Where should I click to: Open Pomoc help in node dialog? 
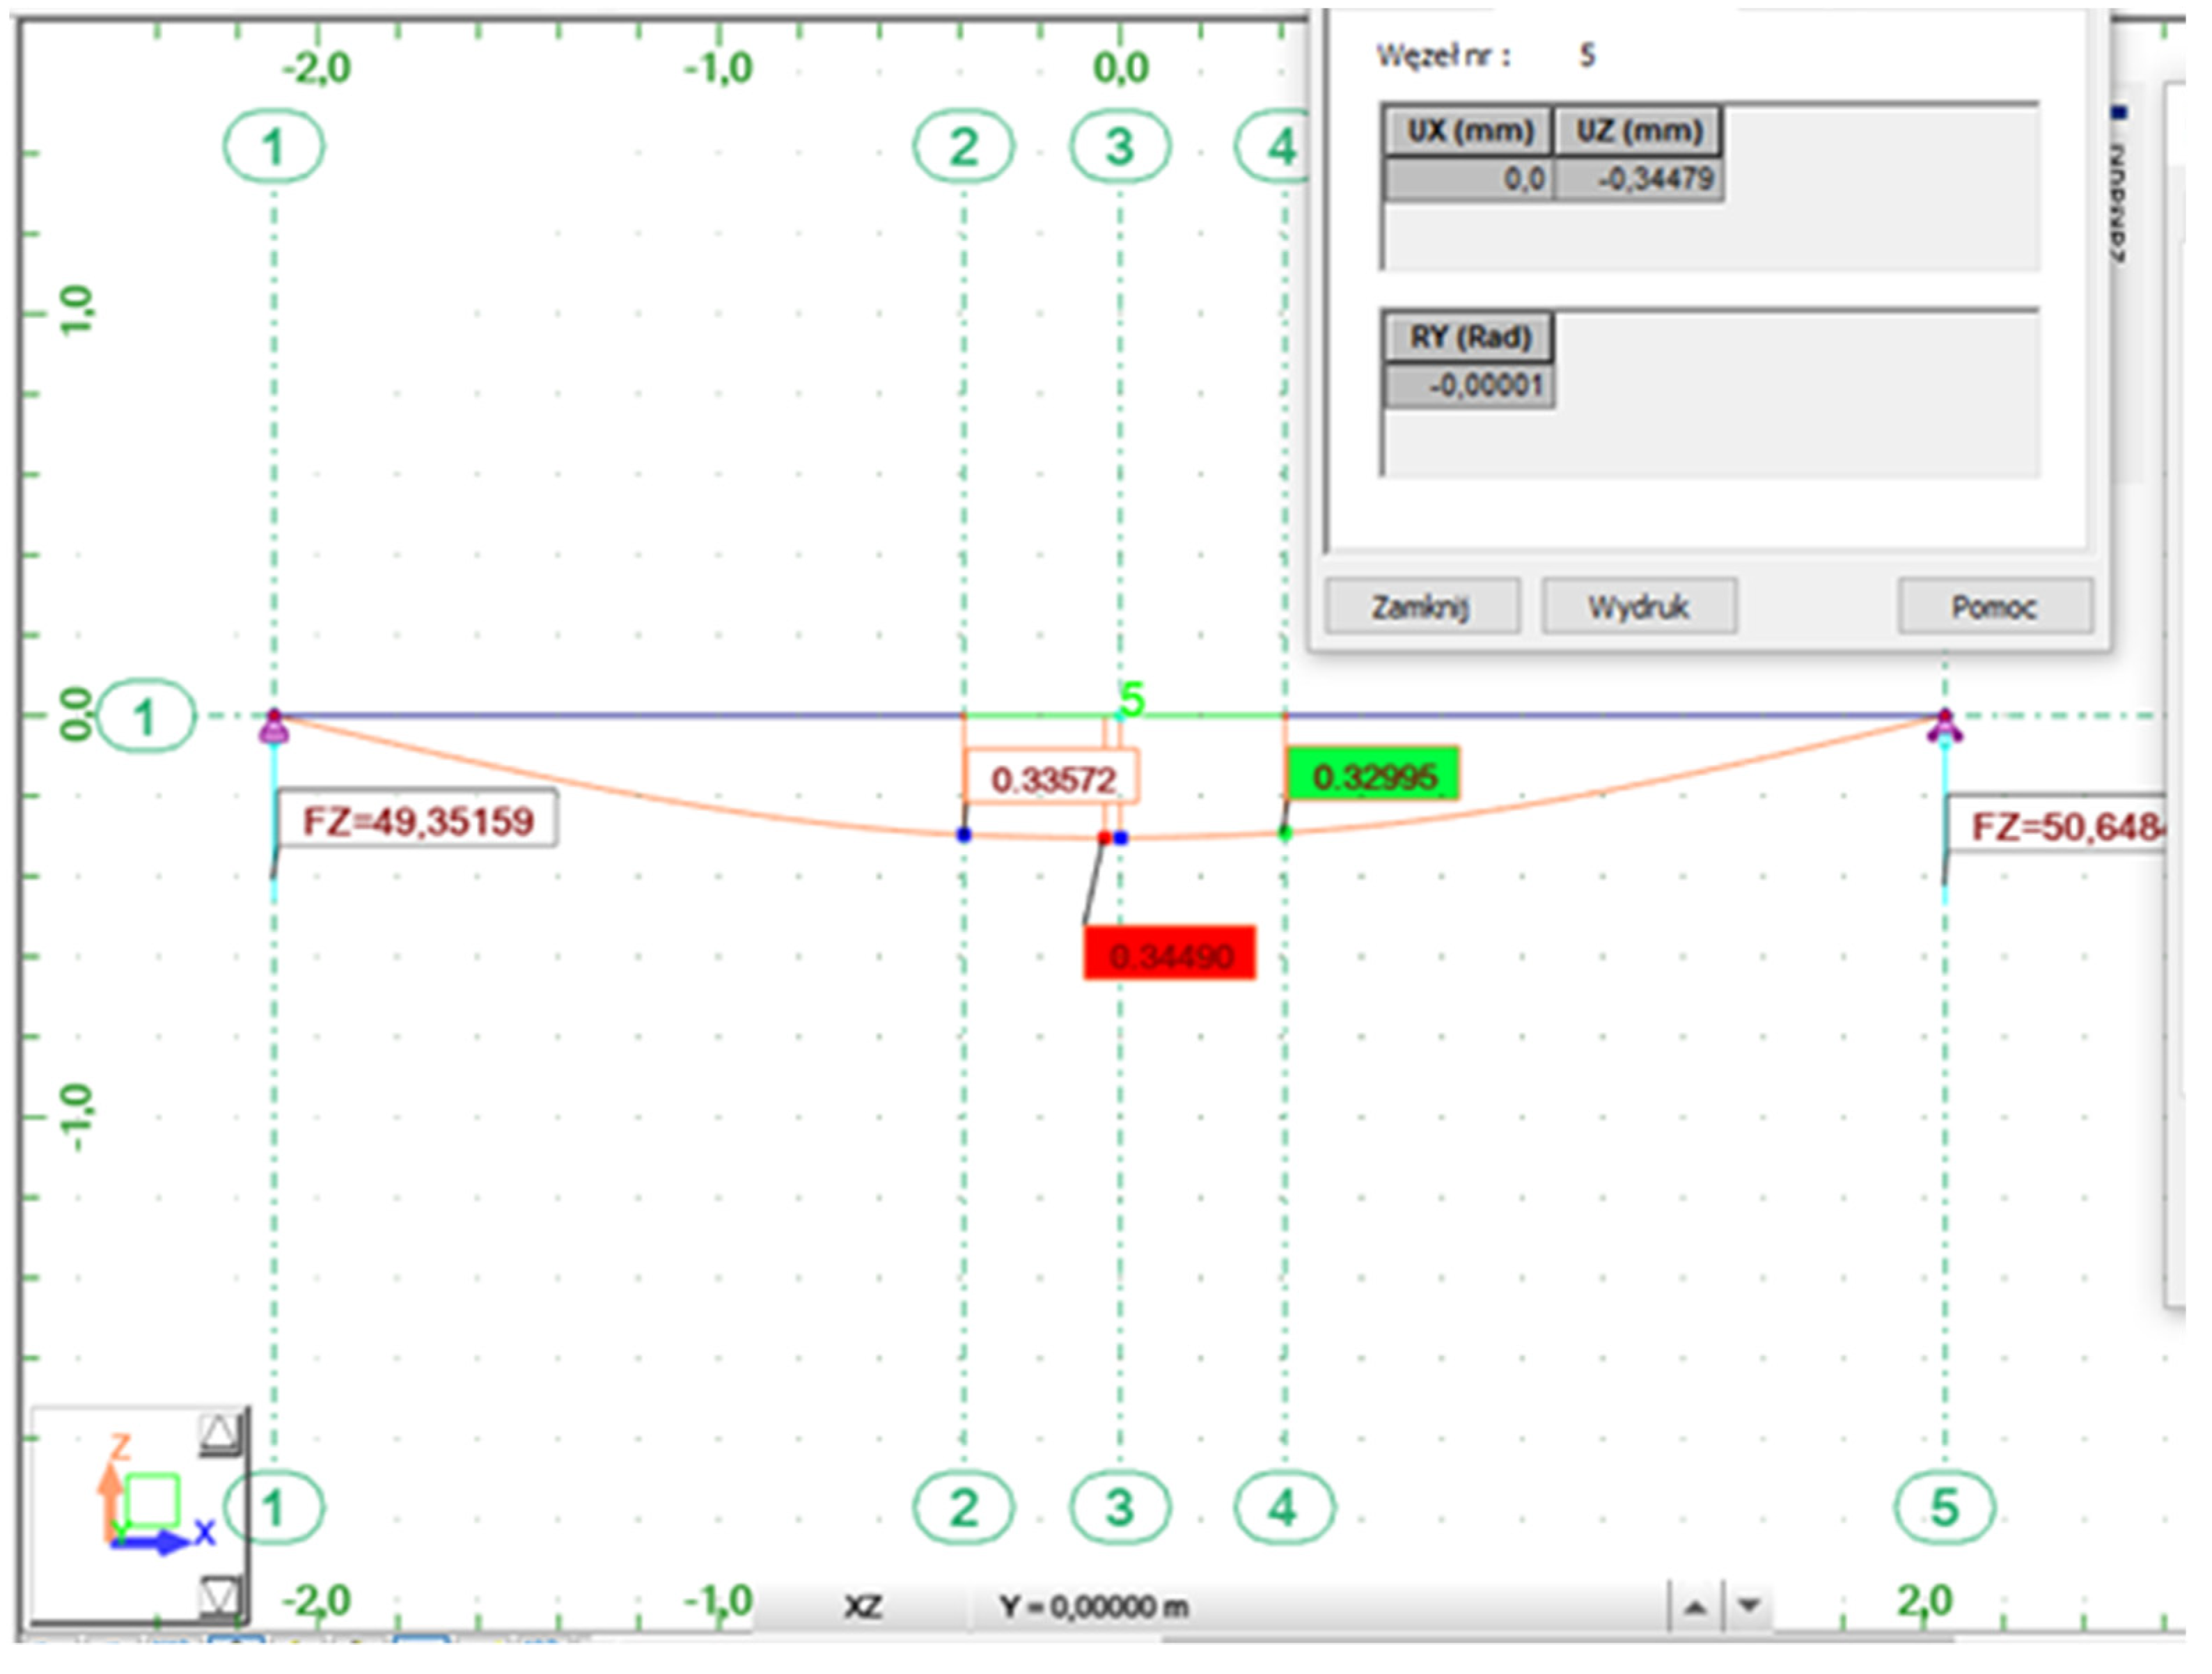pyautogui.click(x=1994, y=607)
